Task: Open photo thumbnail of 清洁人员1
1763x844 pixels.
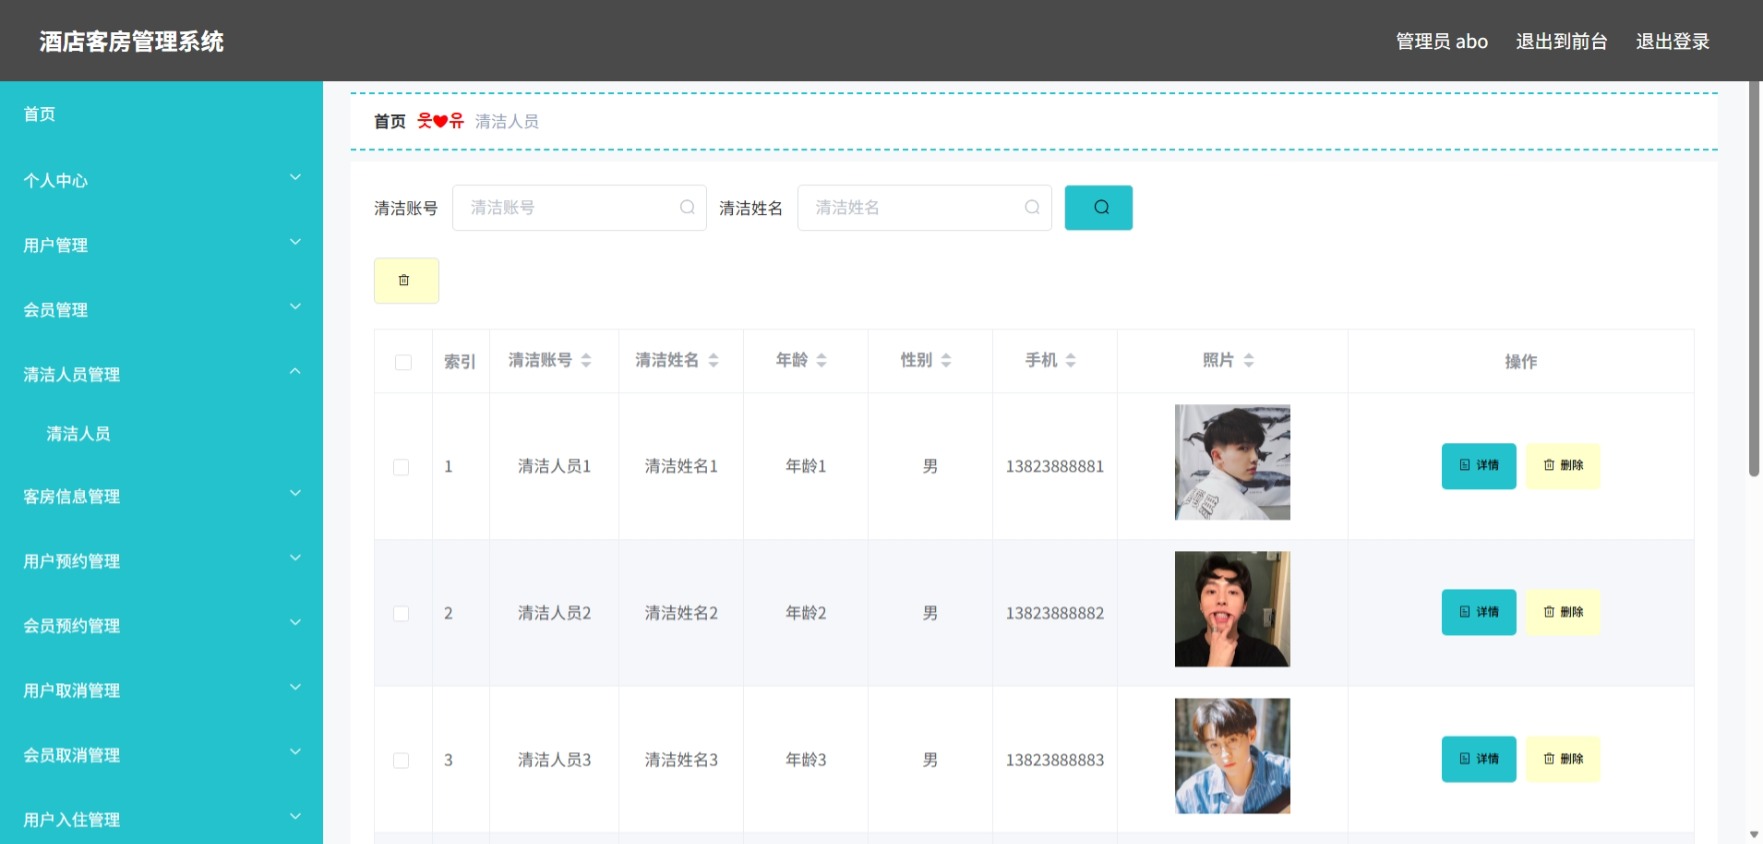Action: tap(1232, 462)
